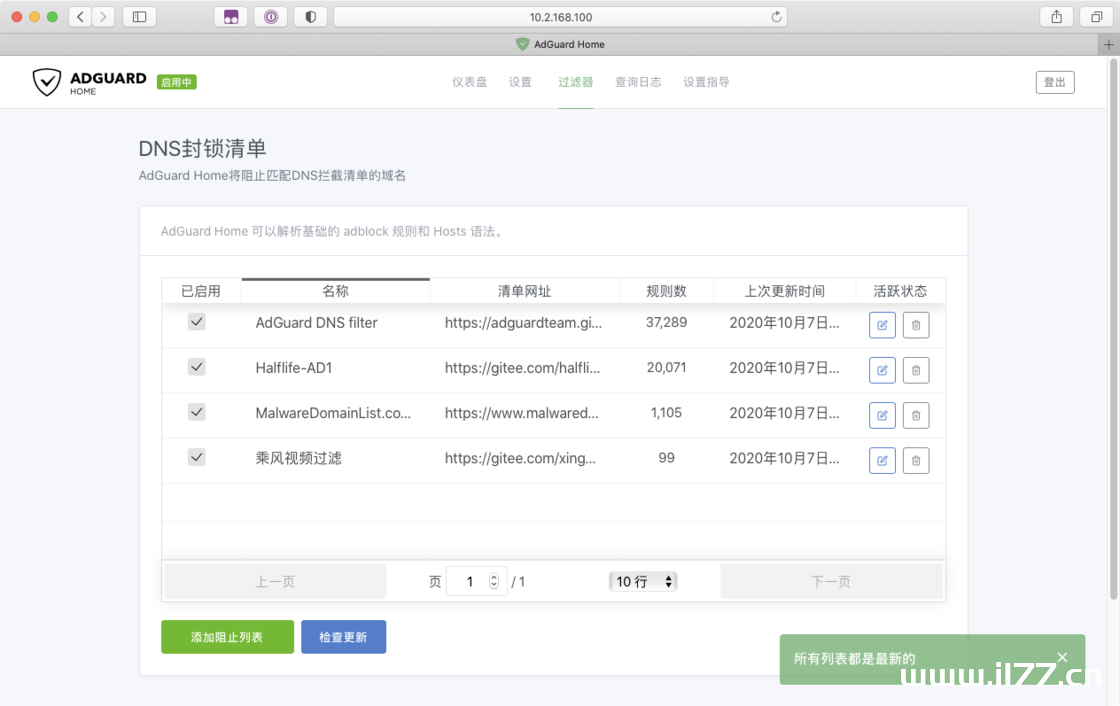Click the Halflife-AD1 name cell
This screenshot has height=706, width=1120.
tap(294, 368)
